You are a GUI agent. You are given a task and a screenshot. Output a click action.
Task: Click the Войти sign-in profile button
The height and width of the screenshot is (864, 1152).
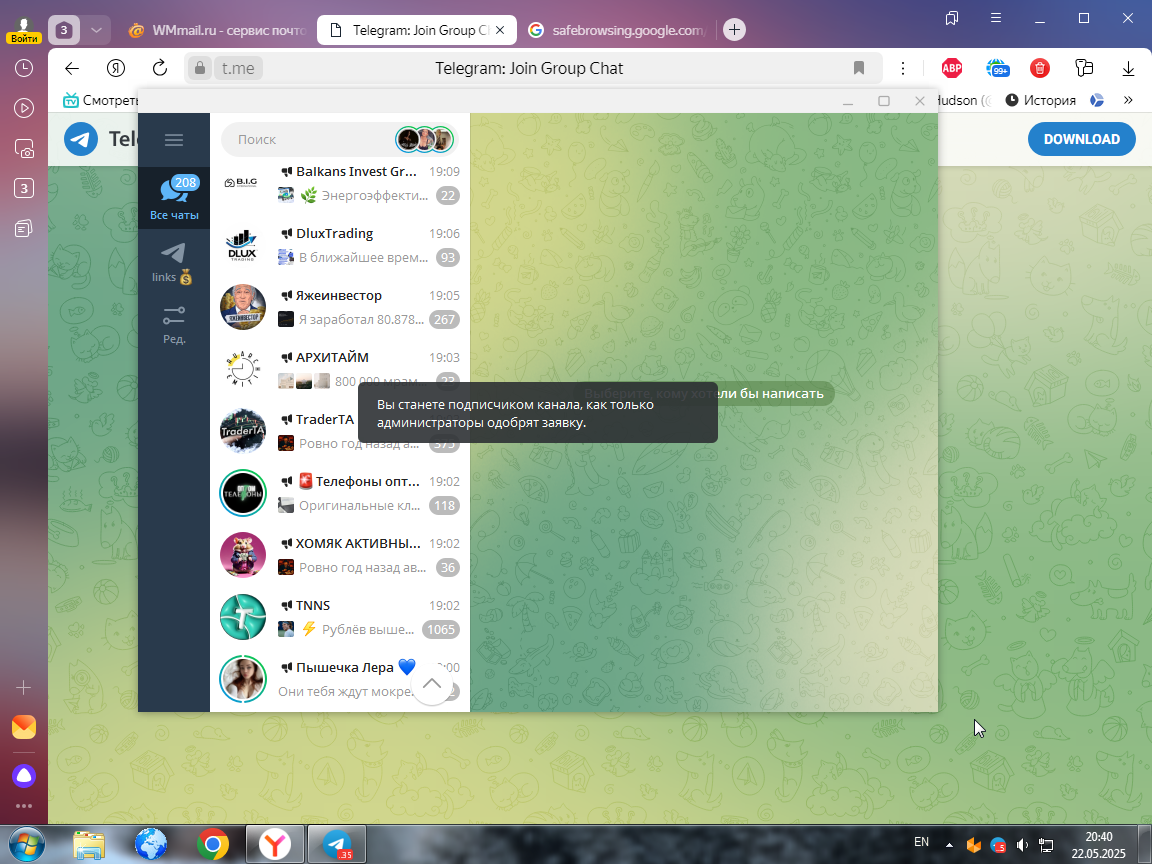24,31
